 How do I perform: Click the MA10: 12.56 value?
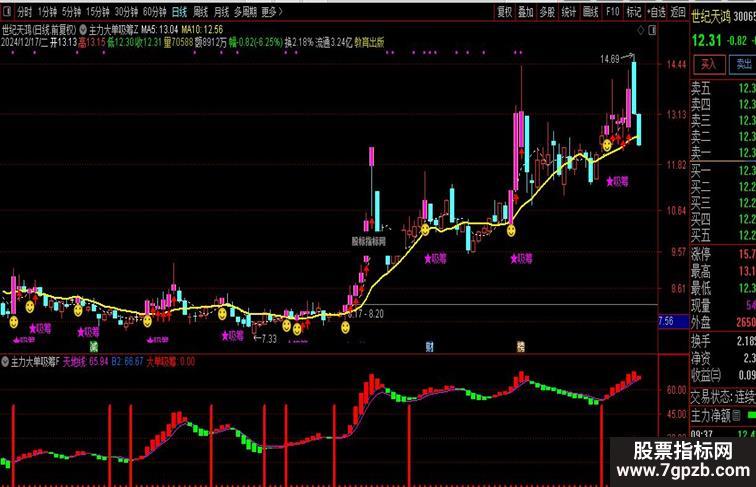click(202, 30)
